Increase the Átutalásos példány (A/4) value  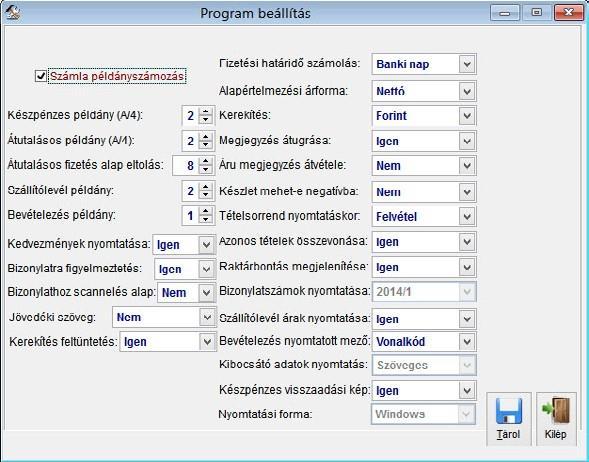point(205,137)
